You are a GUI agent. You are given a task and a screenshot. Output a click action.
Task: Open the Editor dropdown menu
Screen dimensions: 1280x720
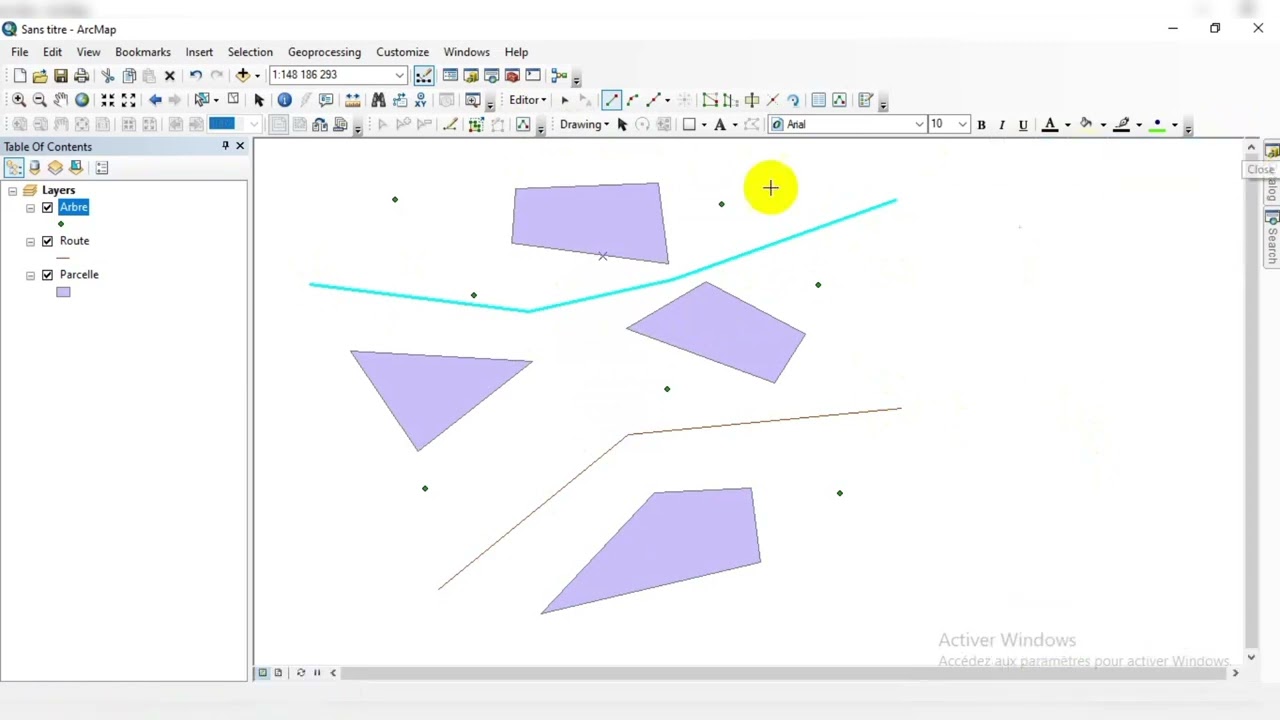point(527,100)
